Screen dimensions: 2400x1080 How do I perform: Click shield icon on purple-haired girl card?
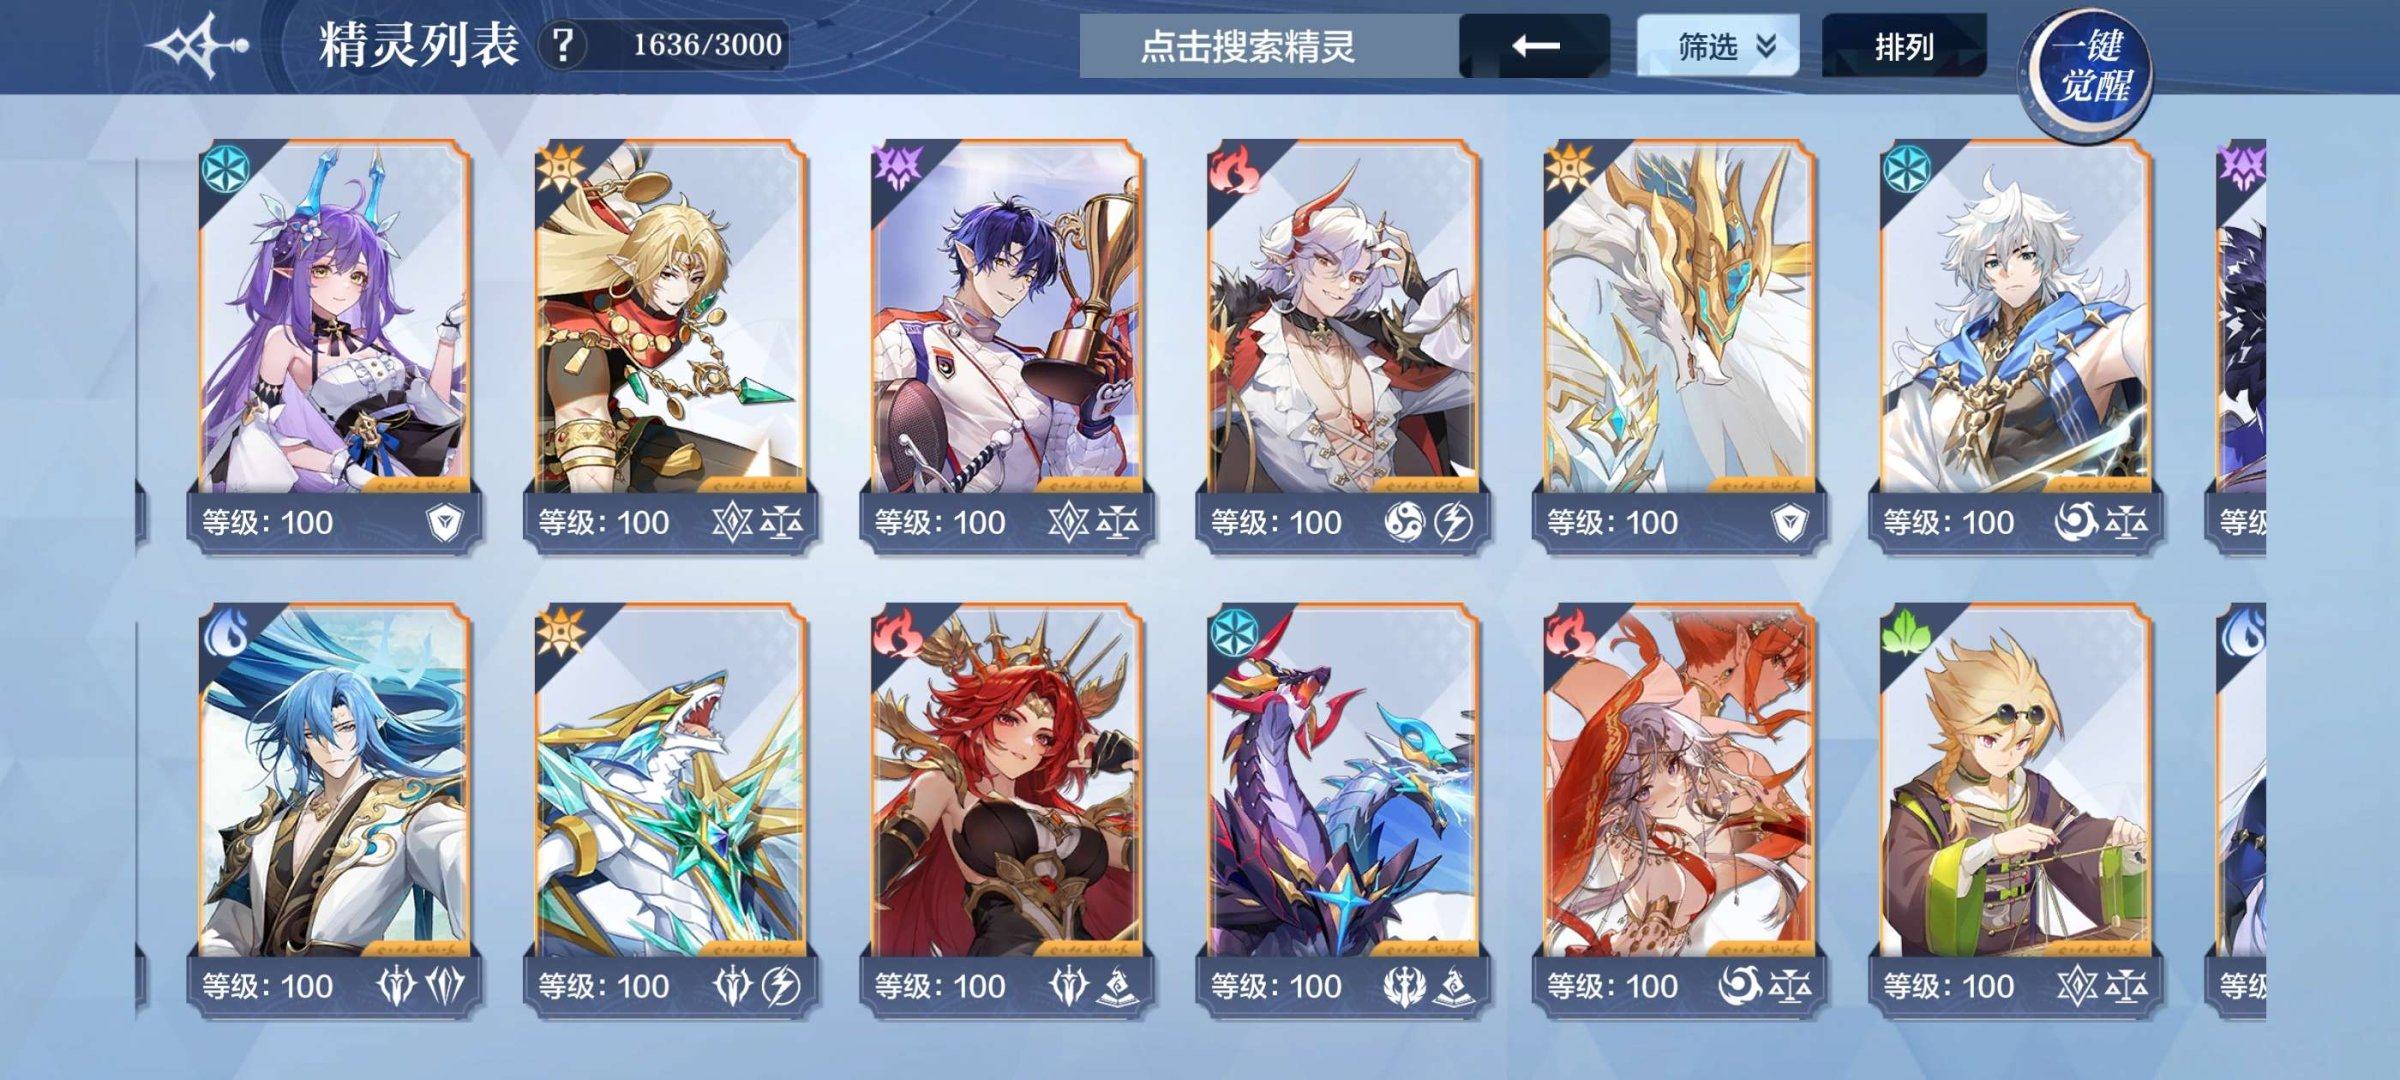click(445, 522)
